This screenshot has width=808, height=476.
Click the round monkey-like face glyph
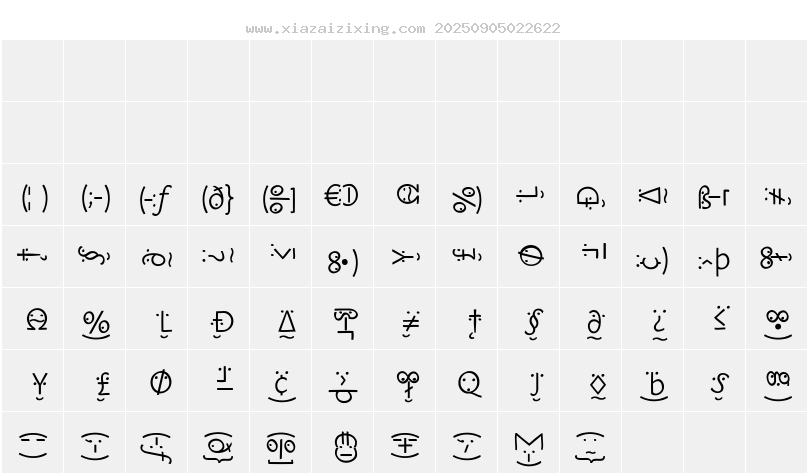345,447
